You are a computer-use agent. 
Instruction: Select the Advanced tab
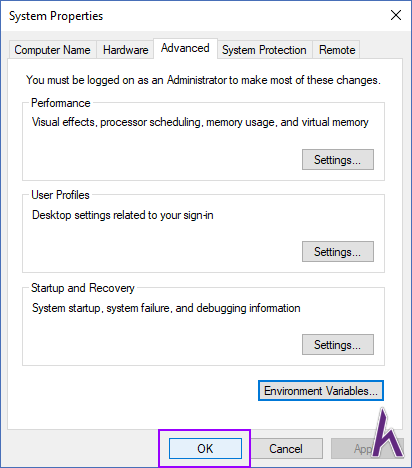click(185, 48)
